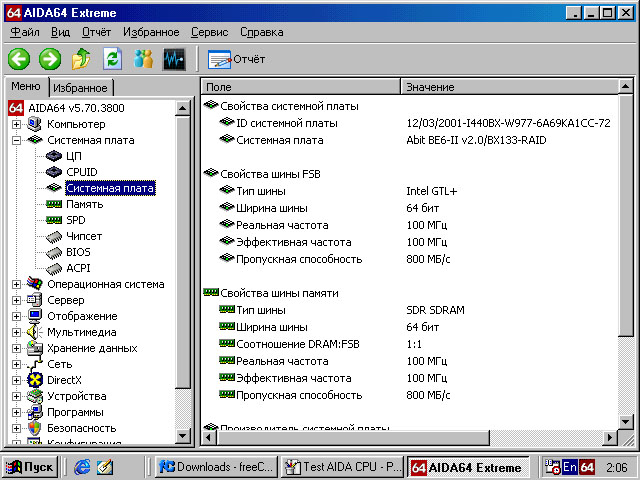Click the folder up-level toolbar icon
The width and height of the screenshot is (640, 480).
point(81,59)
